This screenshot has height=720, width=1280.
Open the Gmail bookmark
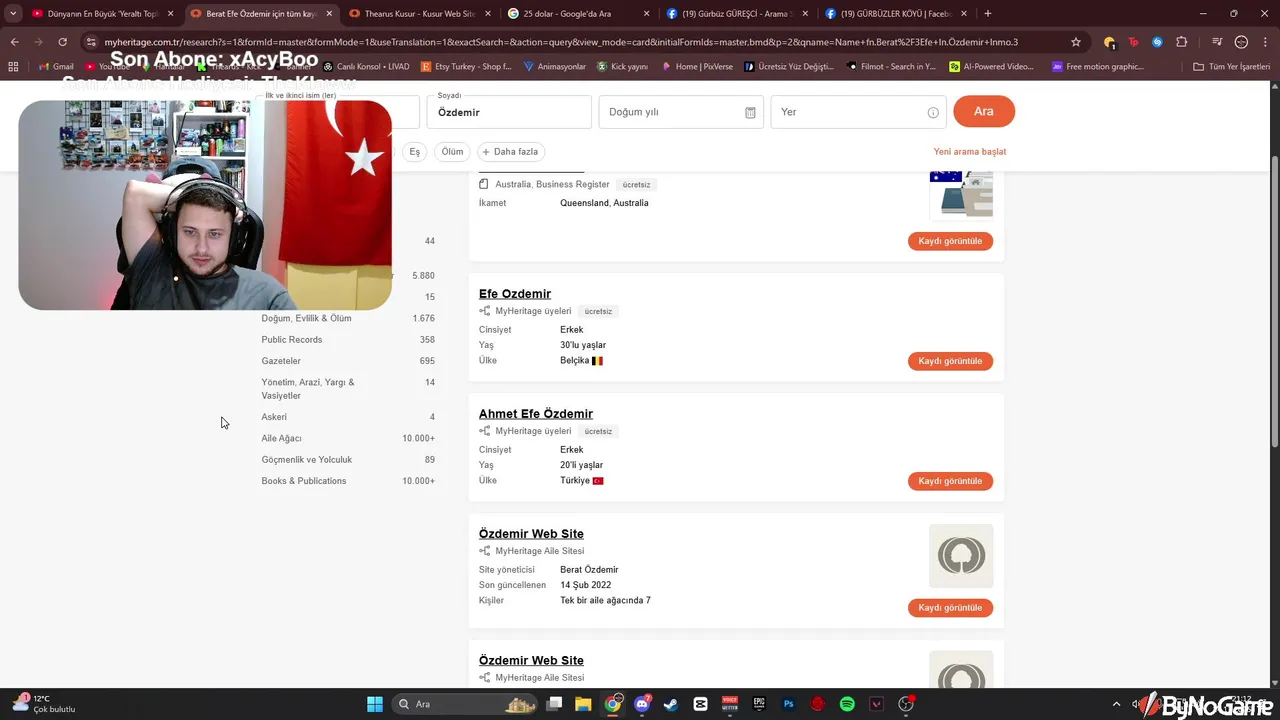click(x=54, y=66)
